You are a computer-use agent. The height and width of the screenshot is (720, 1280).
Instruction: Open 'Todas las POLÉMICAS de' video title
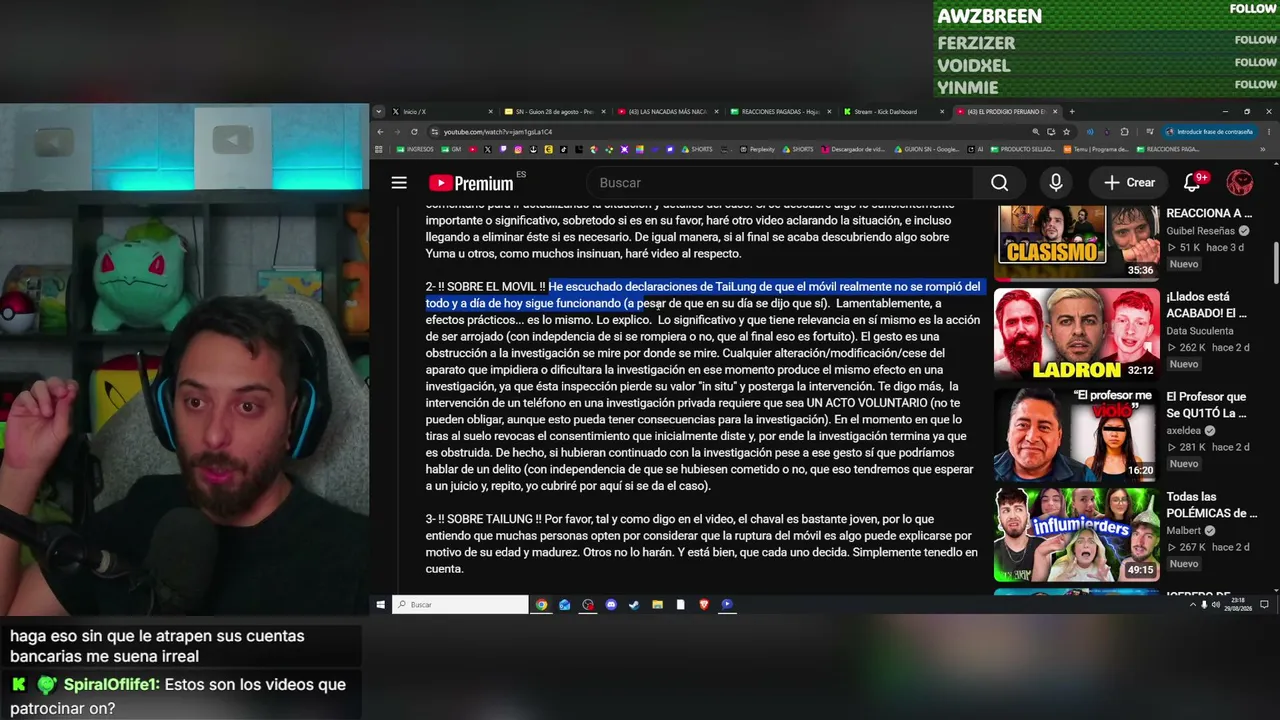tap(1212, 505)
